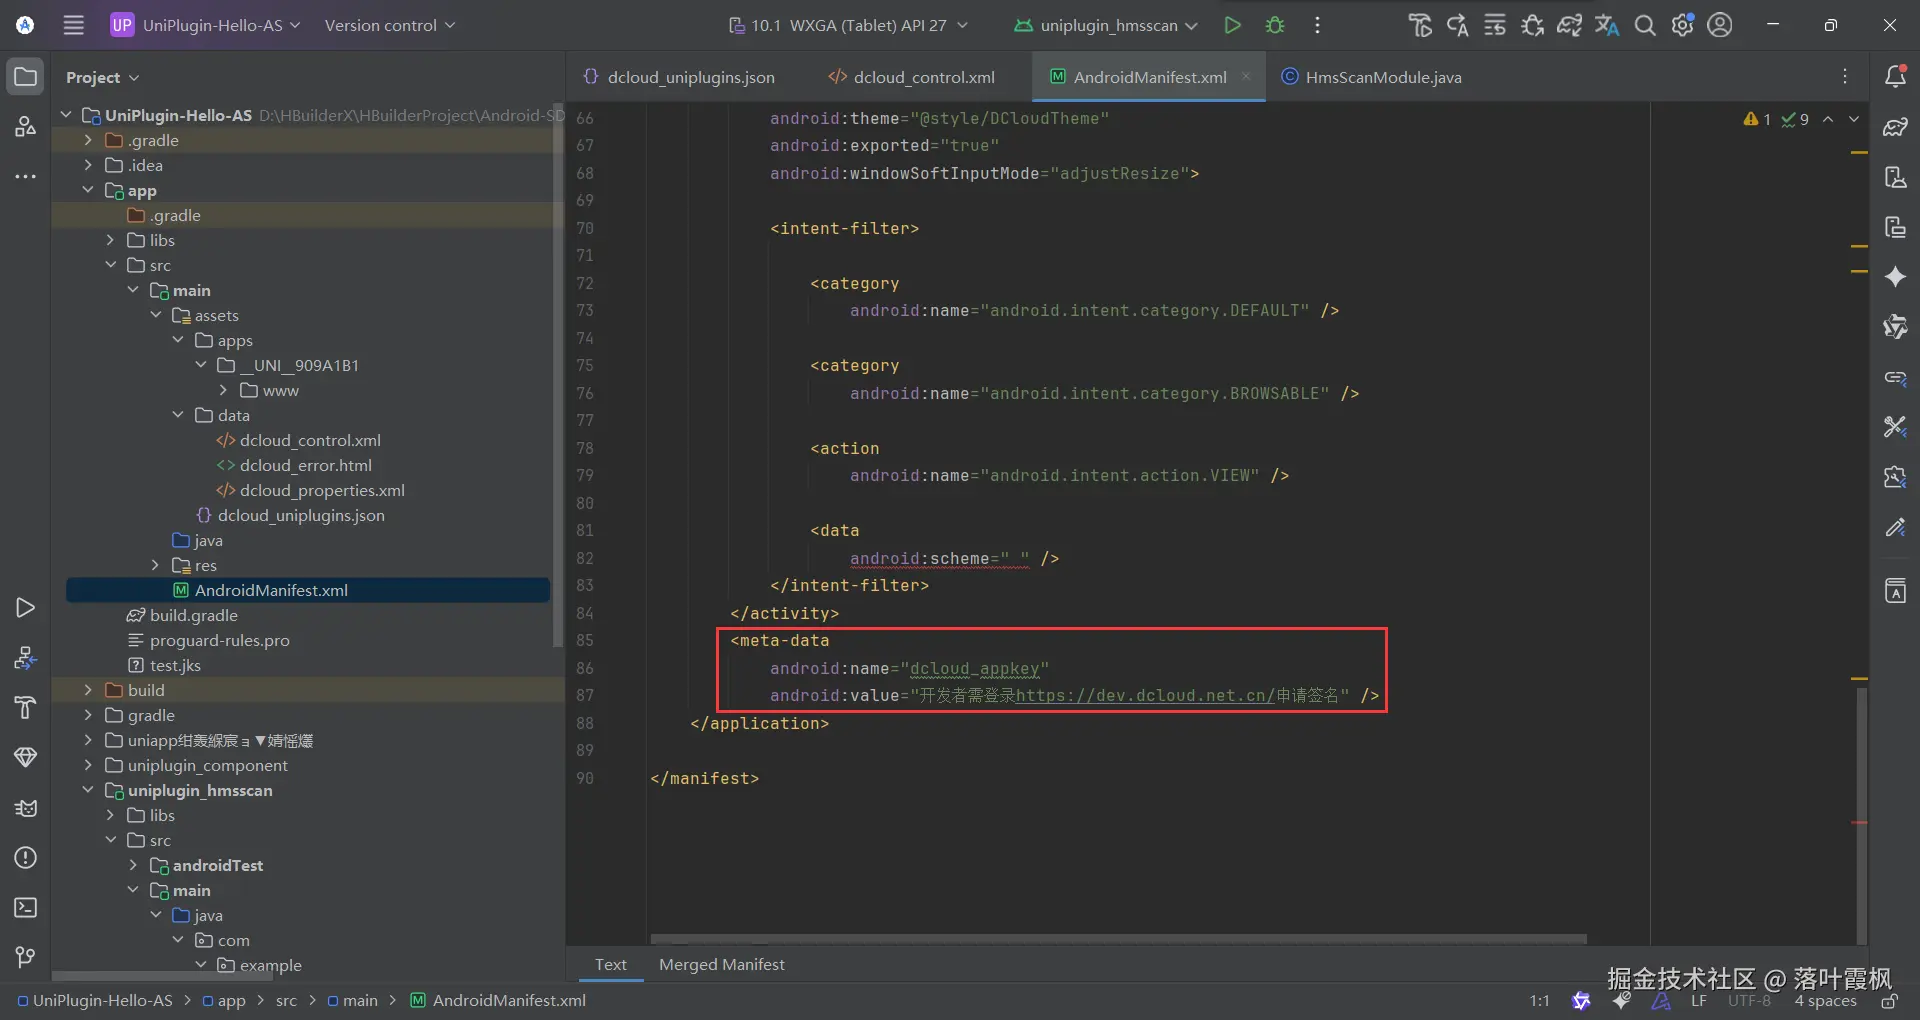Open the Notifications bell
The height and width of the screenshot is (1020, 1920).
[x=1895, y=77]
